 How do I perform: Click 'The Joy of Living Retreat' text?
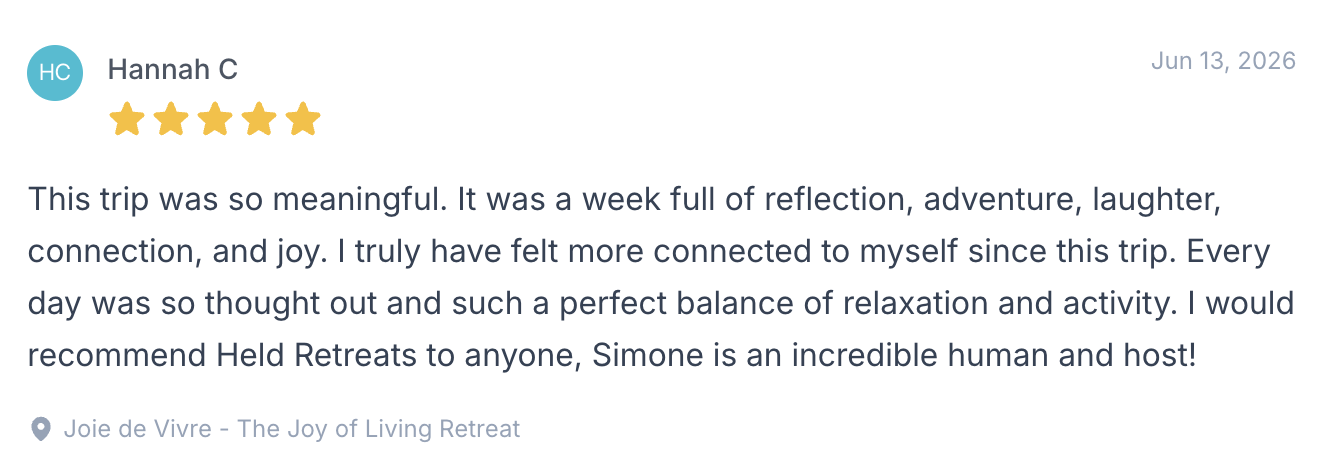tap(379, 430)
